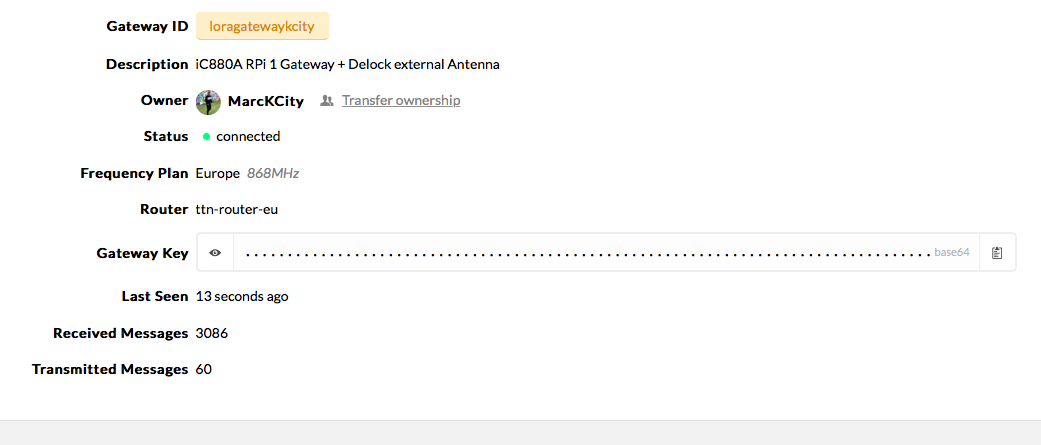
Task: Click the 3086 received messages count
Action: pos(212,333)
